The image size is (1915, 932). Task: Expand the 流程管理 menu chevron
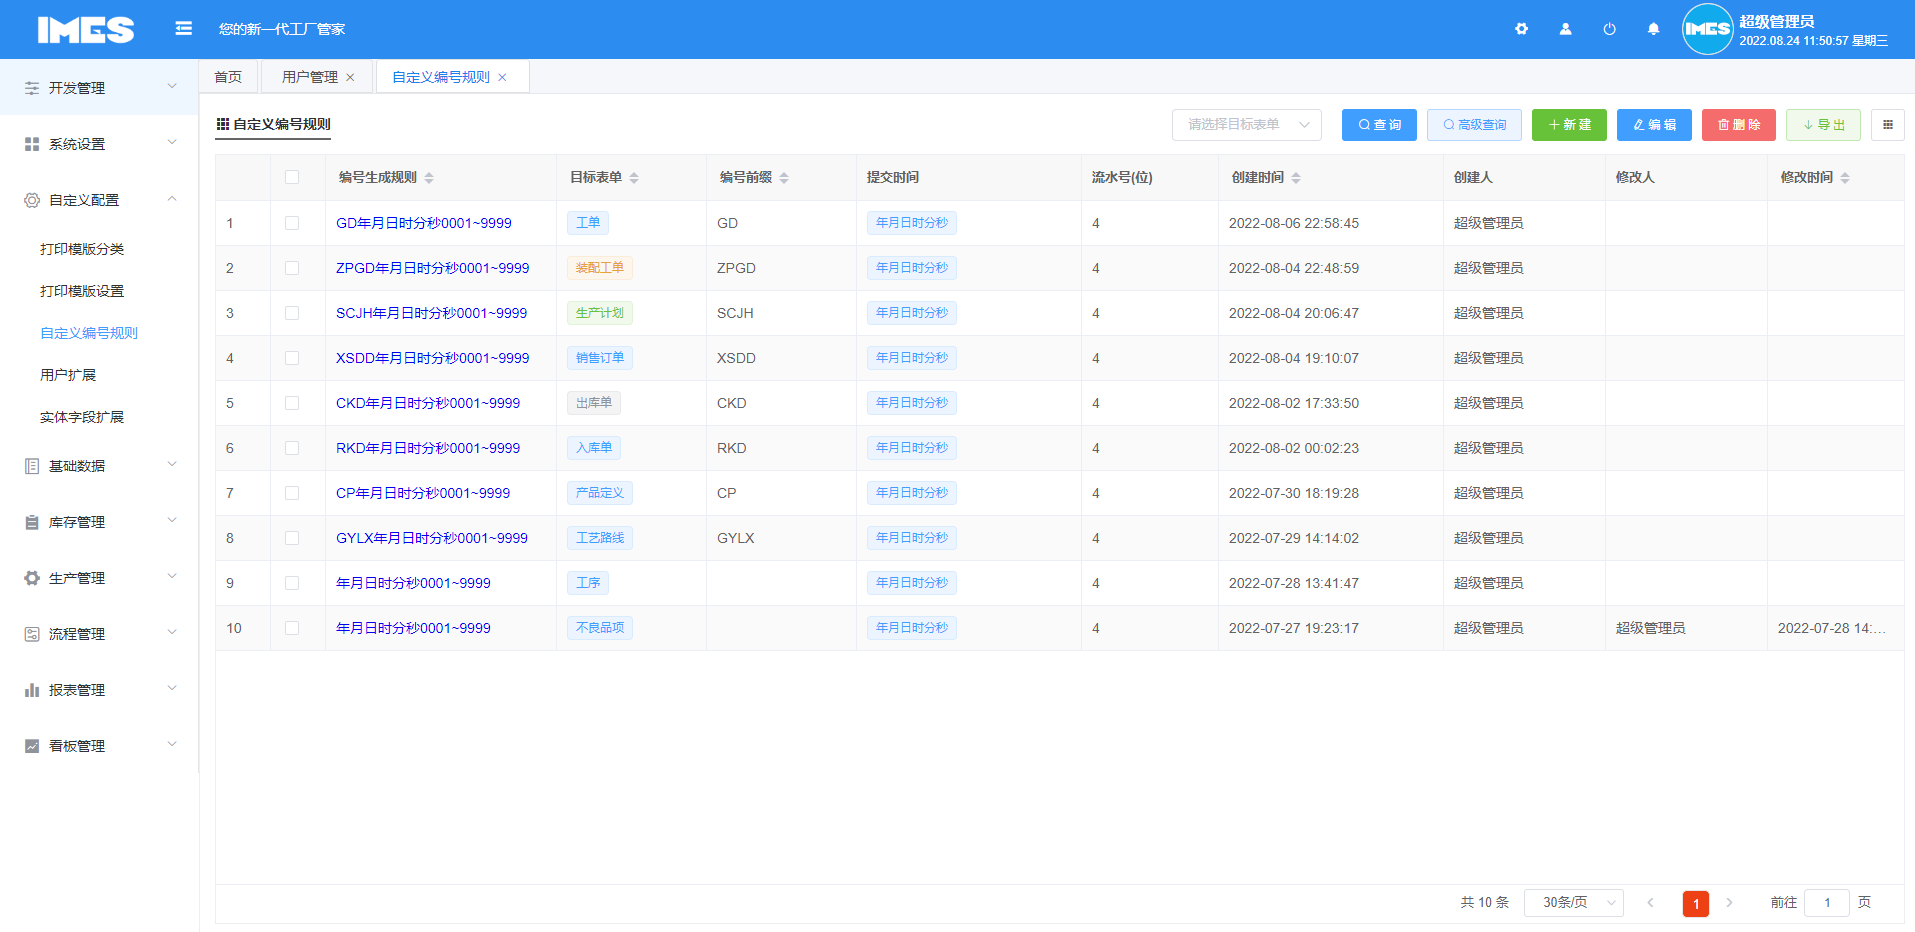coord(172,633)
